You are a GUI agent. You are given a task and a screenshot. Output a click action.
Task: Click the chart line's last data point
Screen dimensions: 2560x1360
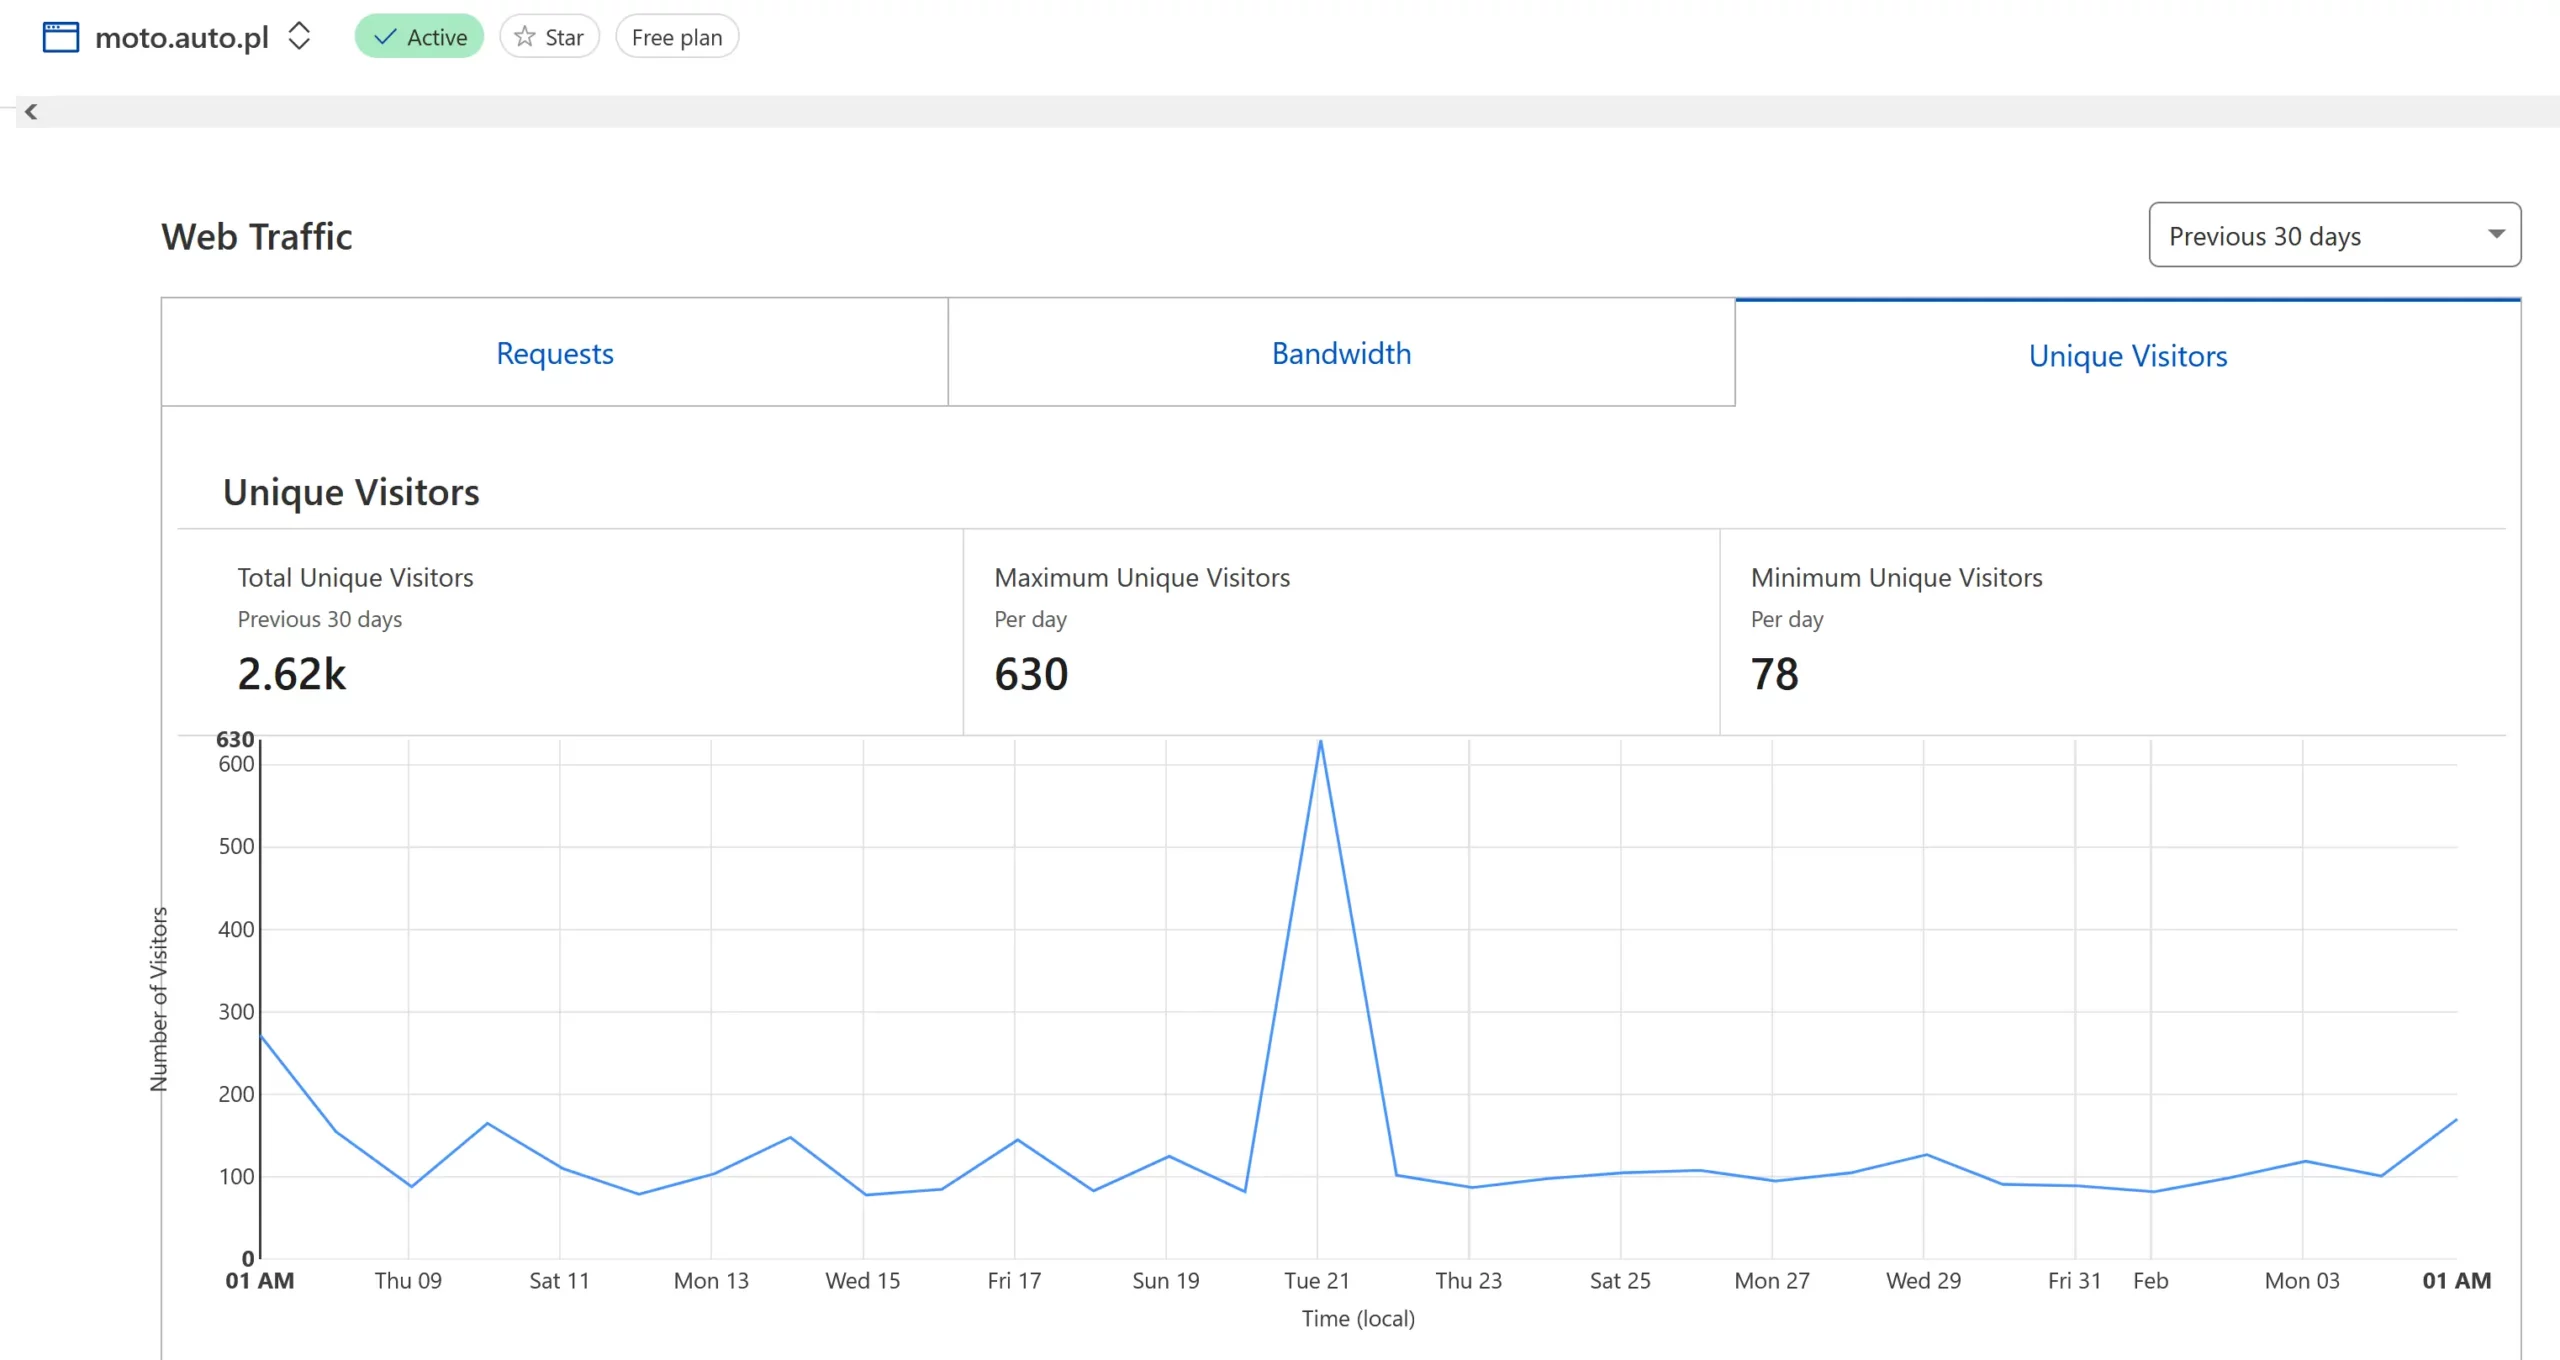point(2455,1120)
